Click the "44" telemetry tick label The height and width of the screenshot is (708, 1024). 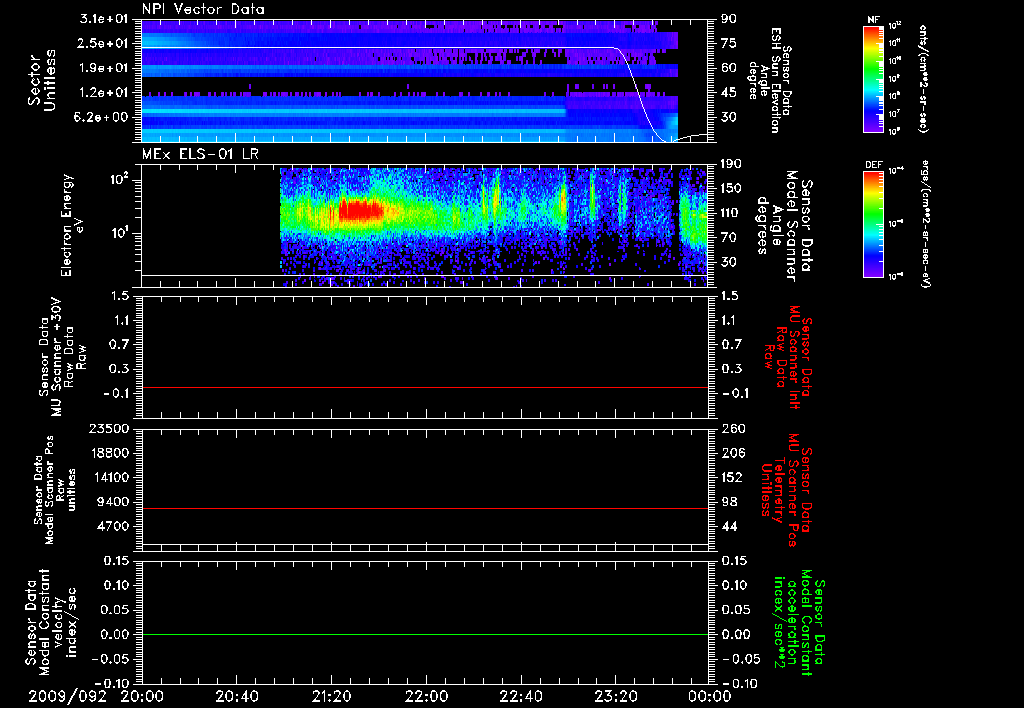[729, 526]
